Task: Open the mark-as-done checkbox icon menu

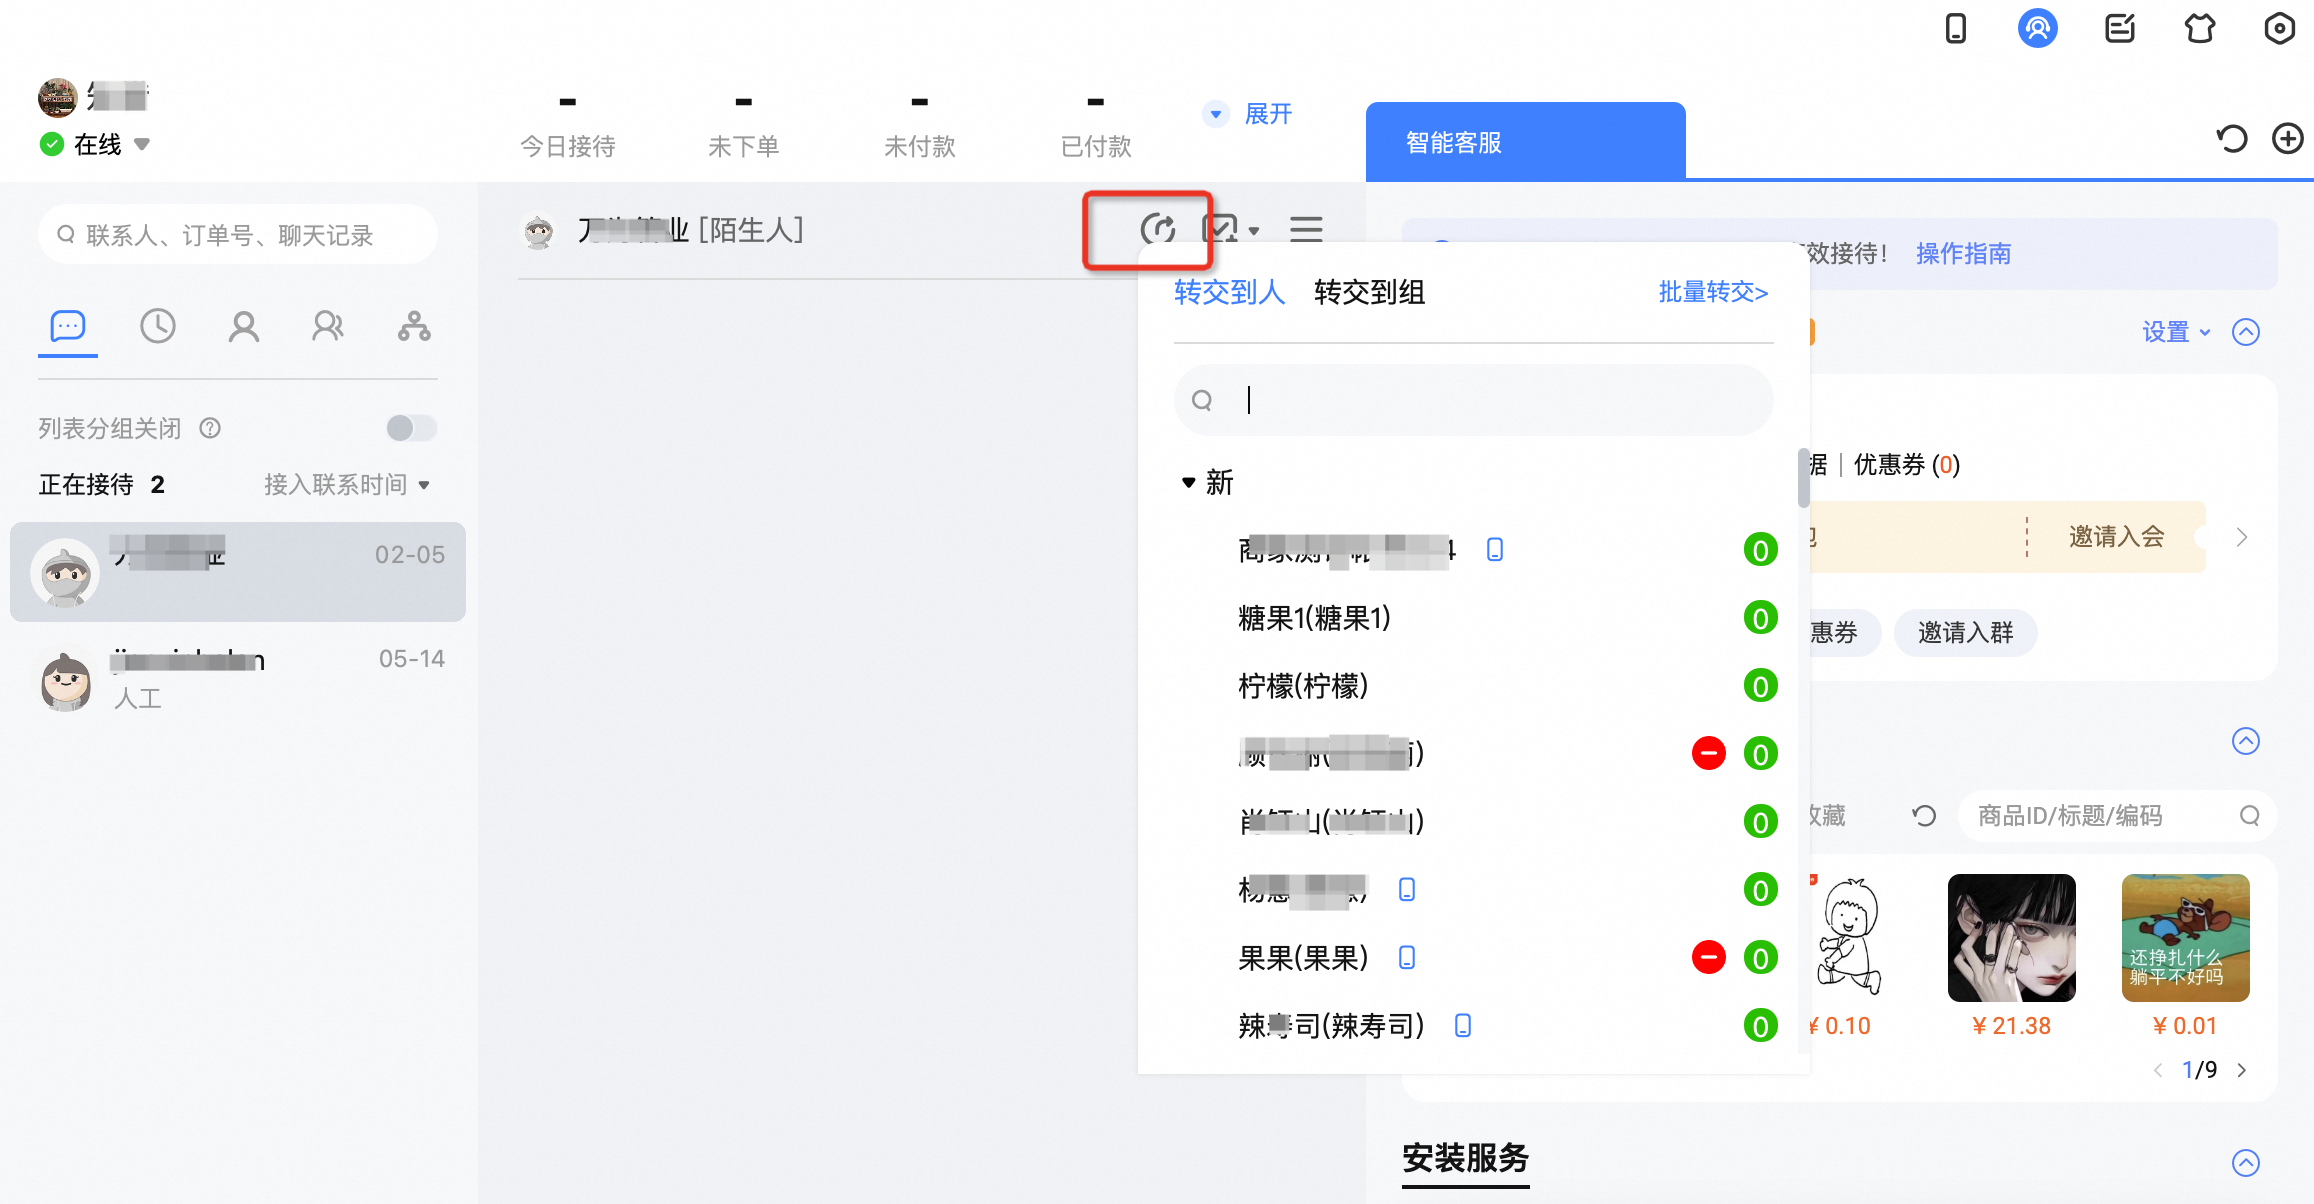Action: click(x=1229, y=229)
